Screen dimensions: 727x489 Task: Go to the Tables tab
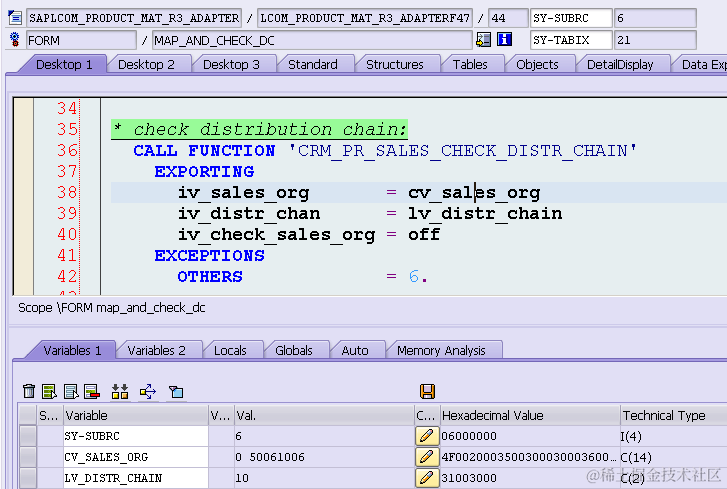click(x=470, y=64)
